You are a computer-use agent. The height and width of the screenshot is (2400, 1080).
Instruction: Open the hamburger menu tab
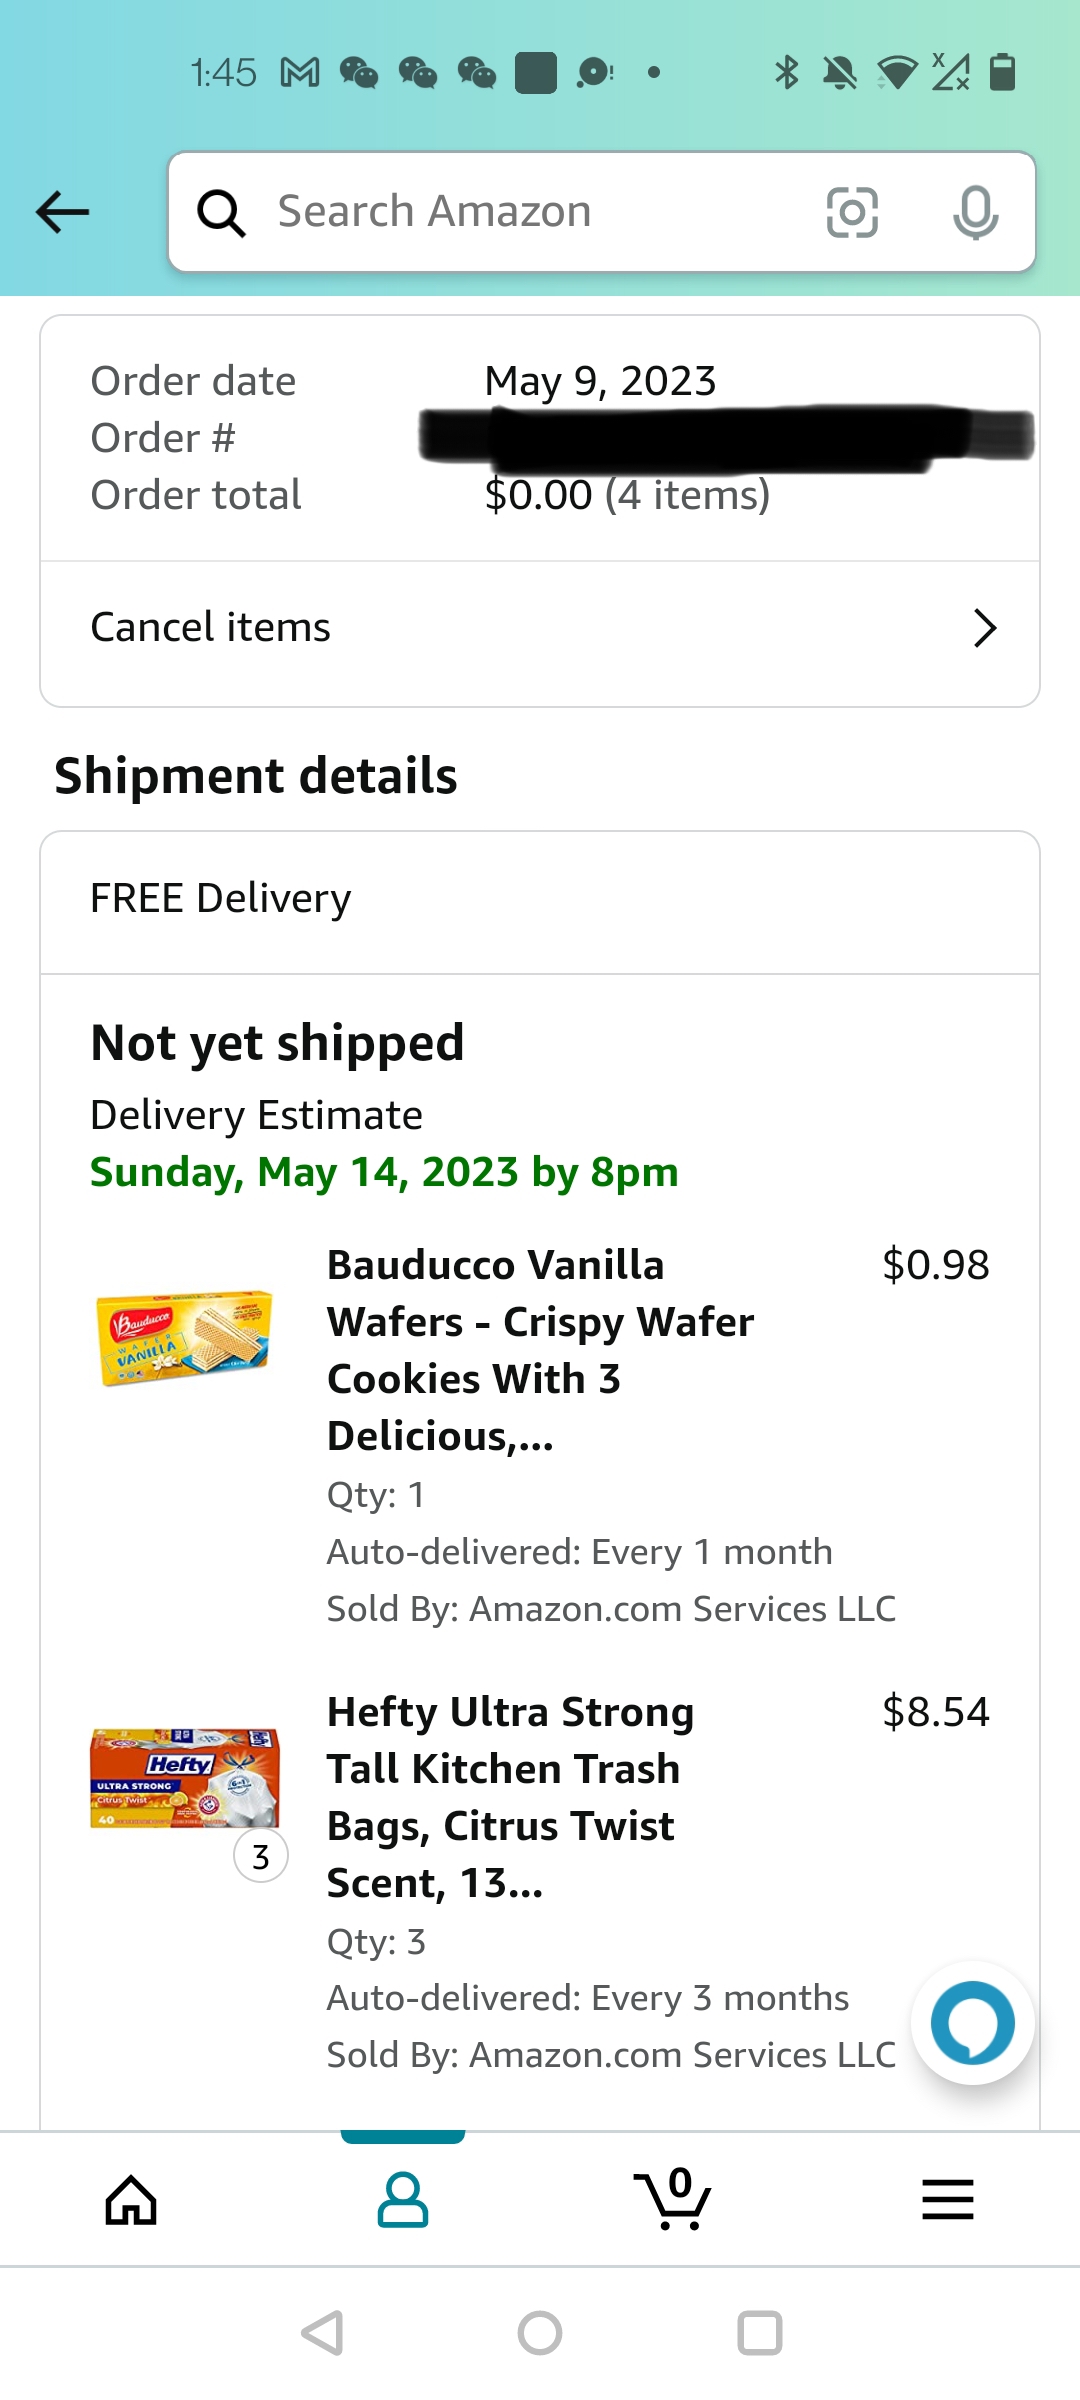point(947,2200)
